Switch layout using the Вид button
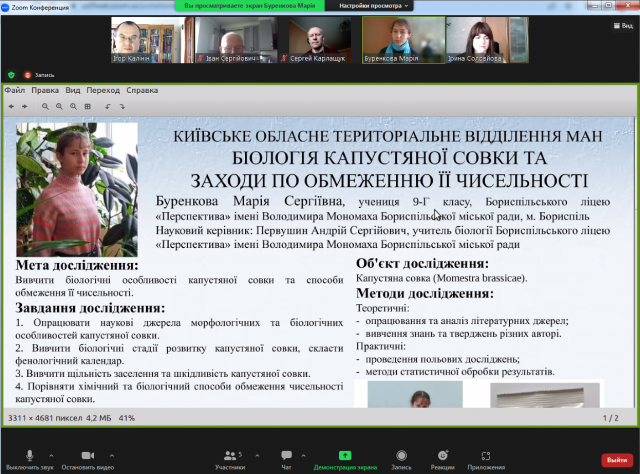The image size is (640, 474). [623, 26]
